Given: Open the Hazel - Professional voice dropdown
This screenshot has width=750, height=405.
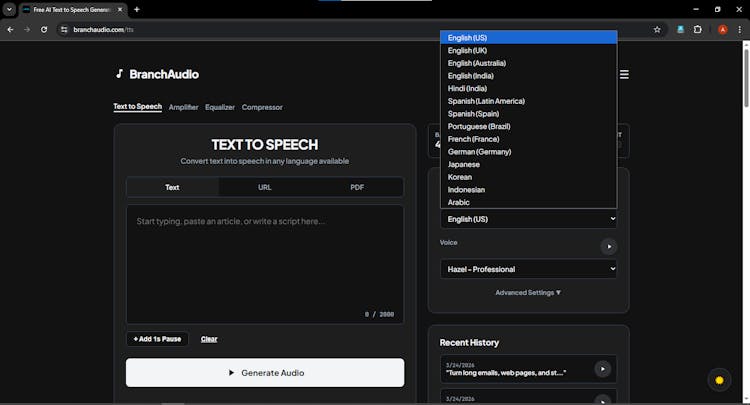Looking at the screenshot, I should (x=528, y=269).
